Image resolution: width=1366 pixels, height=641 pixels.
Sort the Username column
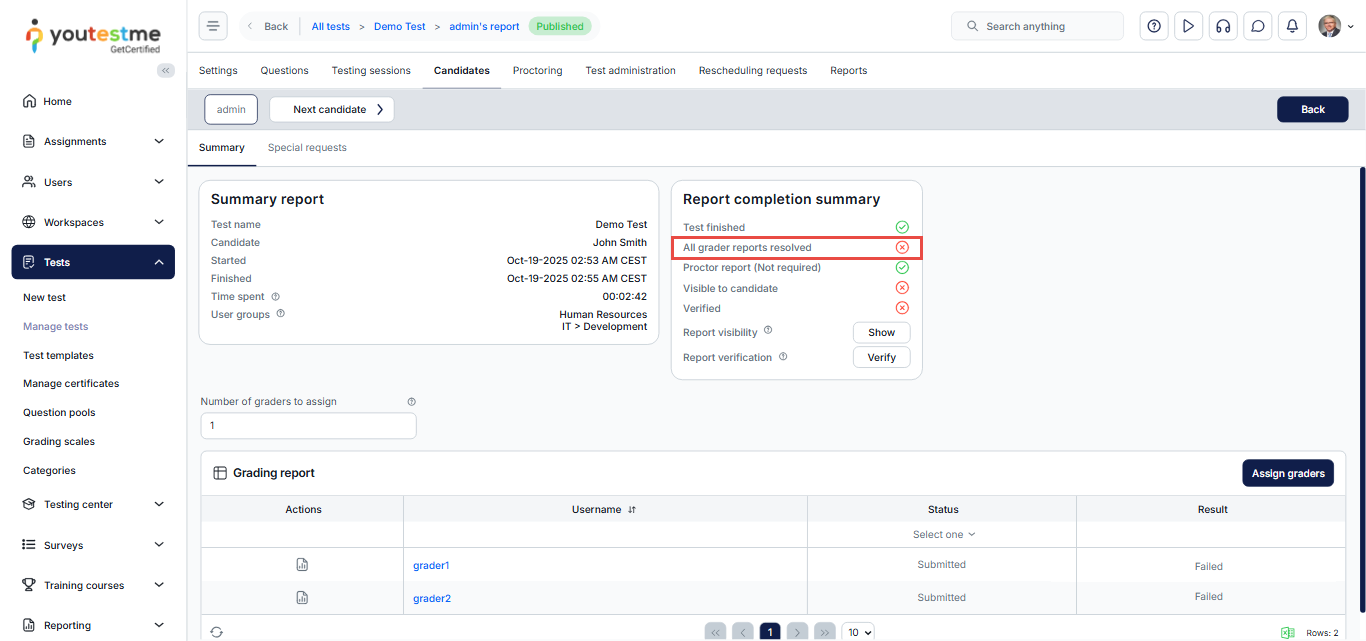point(632,510)
